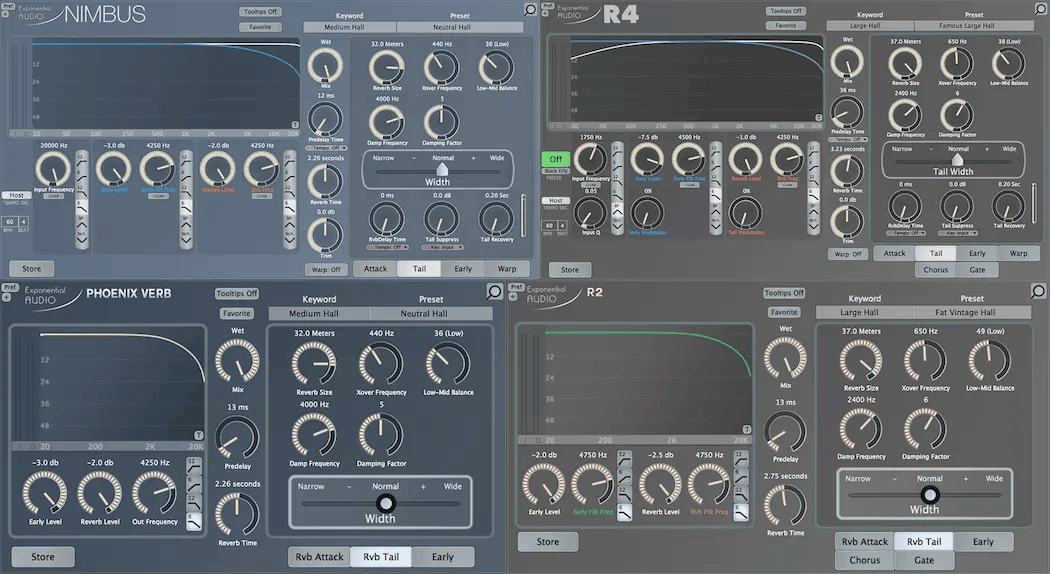Image resolution: width=1050 pixels, height=574 pixels.
Task: Click the magnifier search icon in R2
Action: (x=1038, y=291)
